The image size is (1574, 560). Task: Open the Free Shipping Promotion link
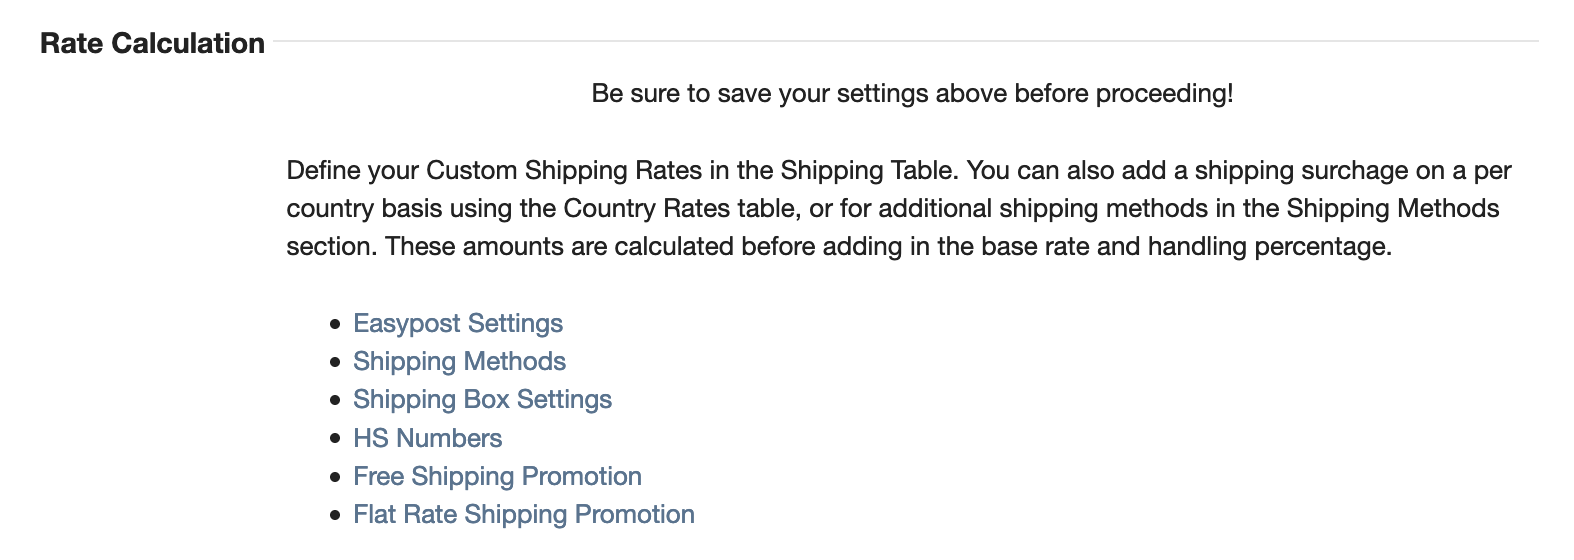click(x=497, y=476)
